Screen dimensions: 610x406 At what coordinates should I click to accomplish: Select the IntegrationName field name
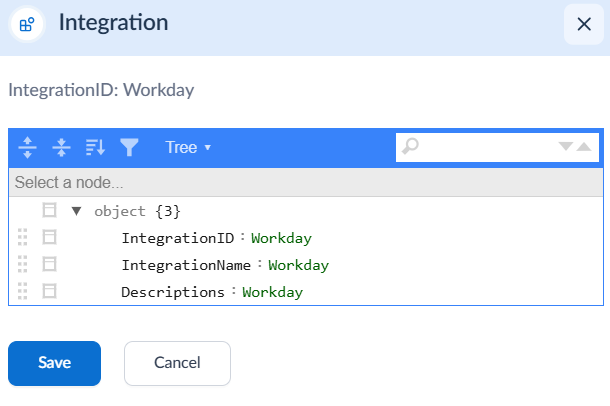point(186,265)
